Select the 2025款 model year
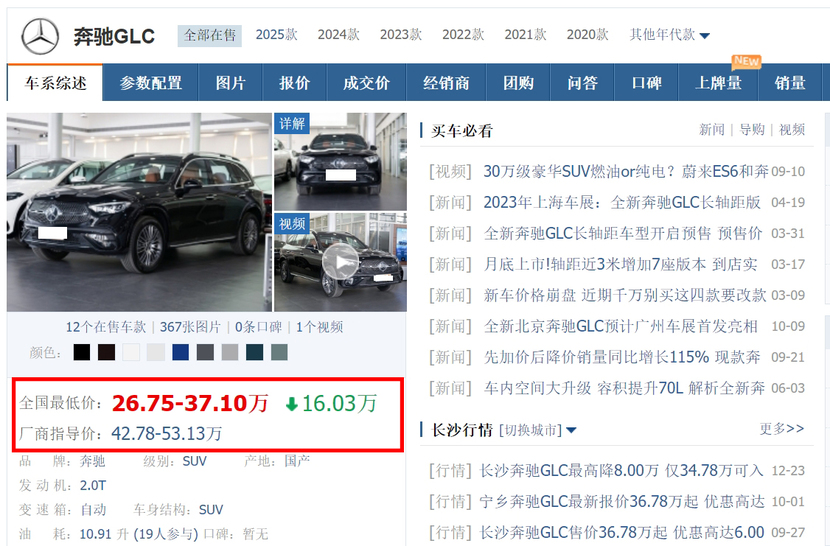The image size is (830, 546). pyautogui.click(x=276, y=35)
